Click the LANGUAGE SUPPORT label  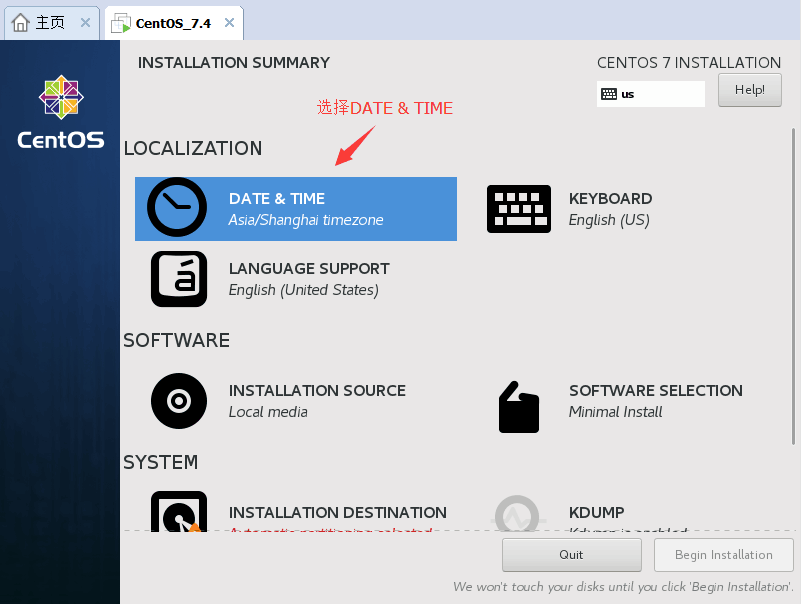309,269
